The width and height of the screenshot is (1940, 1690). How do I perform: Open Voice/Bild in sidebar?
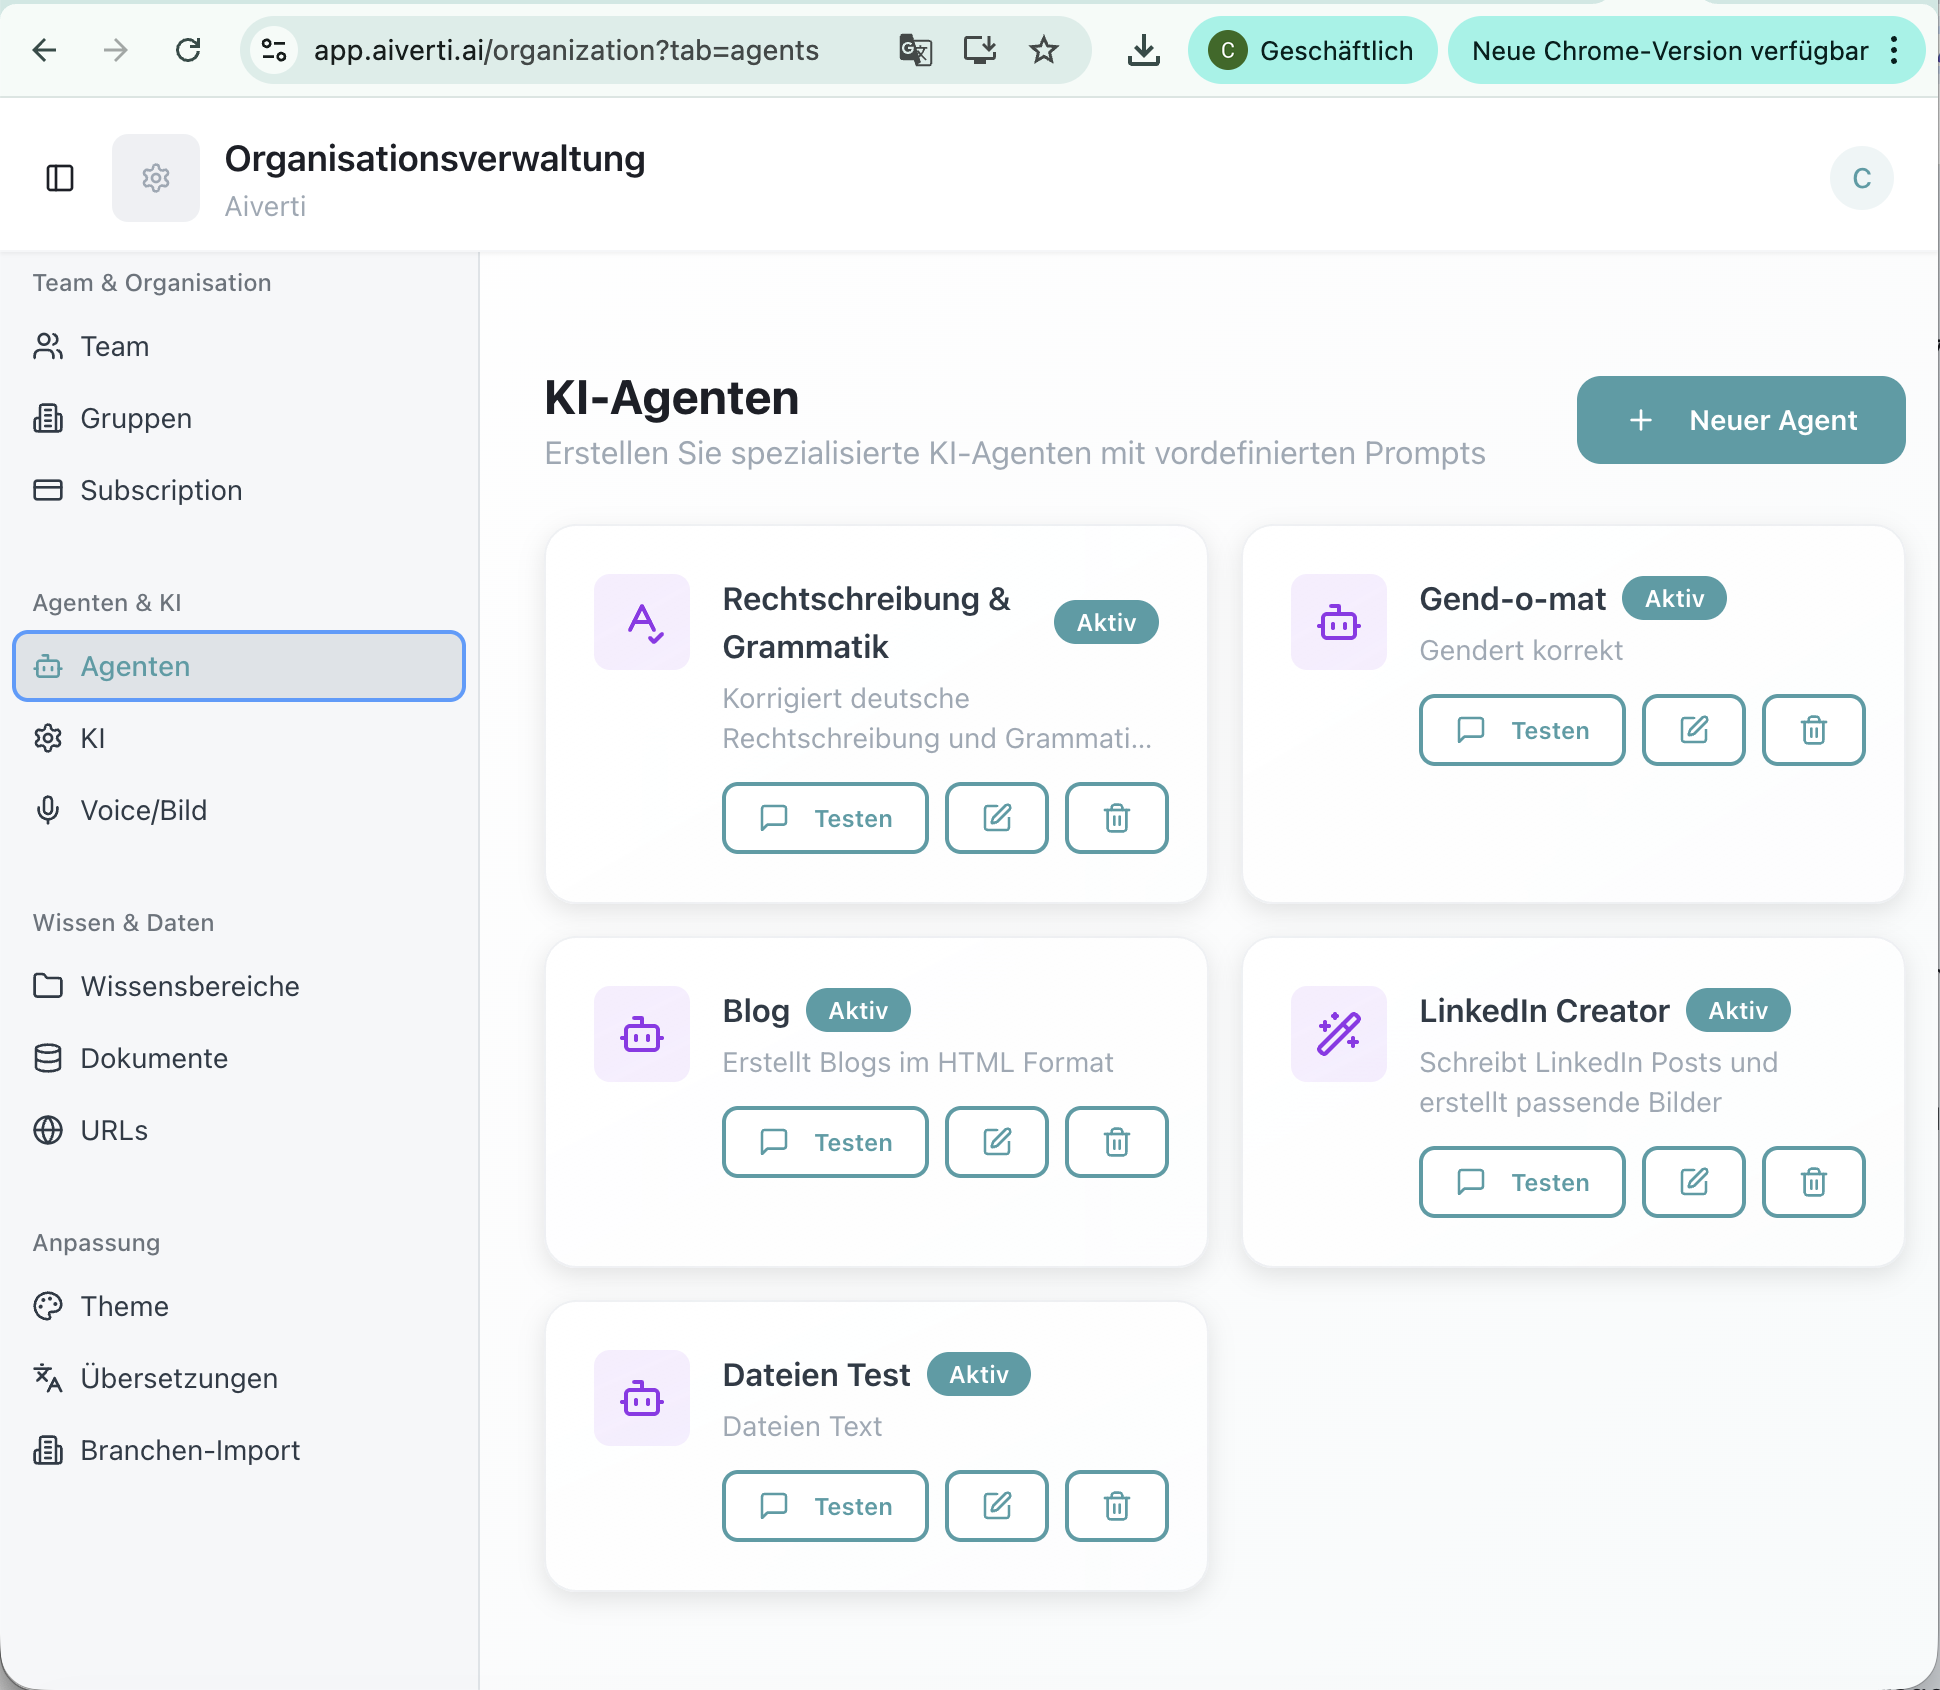click(143, 810)
